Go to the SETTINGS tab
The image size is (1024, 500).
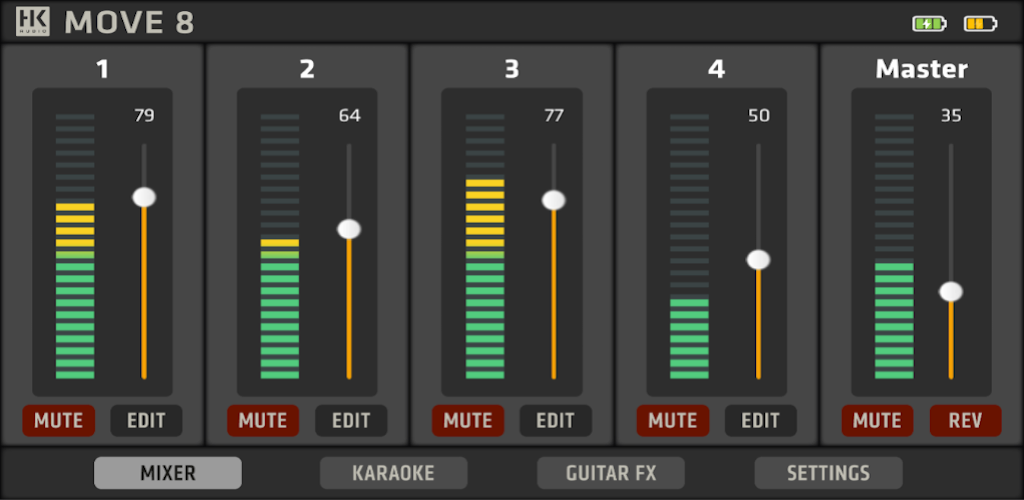coord(829,473)
